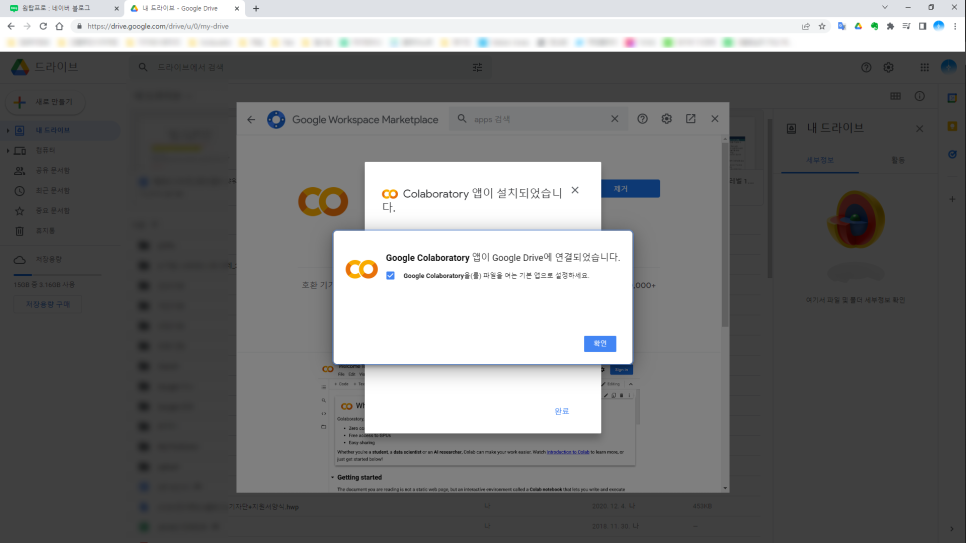The width and height of the screenshot is (966, 543).
Task: Bookmark this page with star icon
Action: (822, 27)
